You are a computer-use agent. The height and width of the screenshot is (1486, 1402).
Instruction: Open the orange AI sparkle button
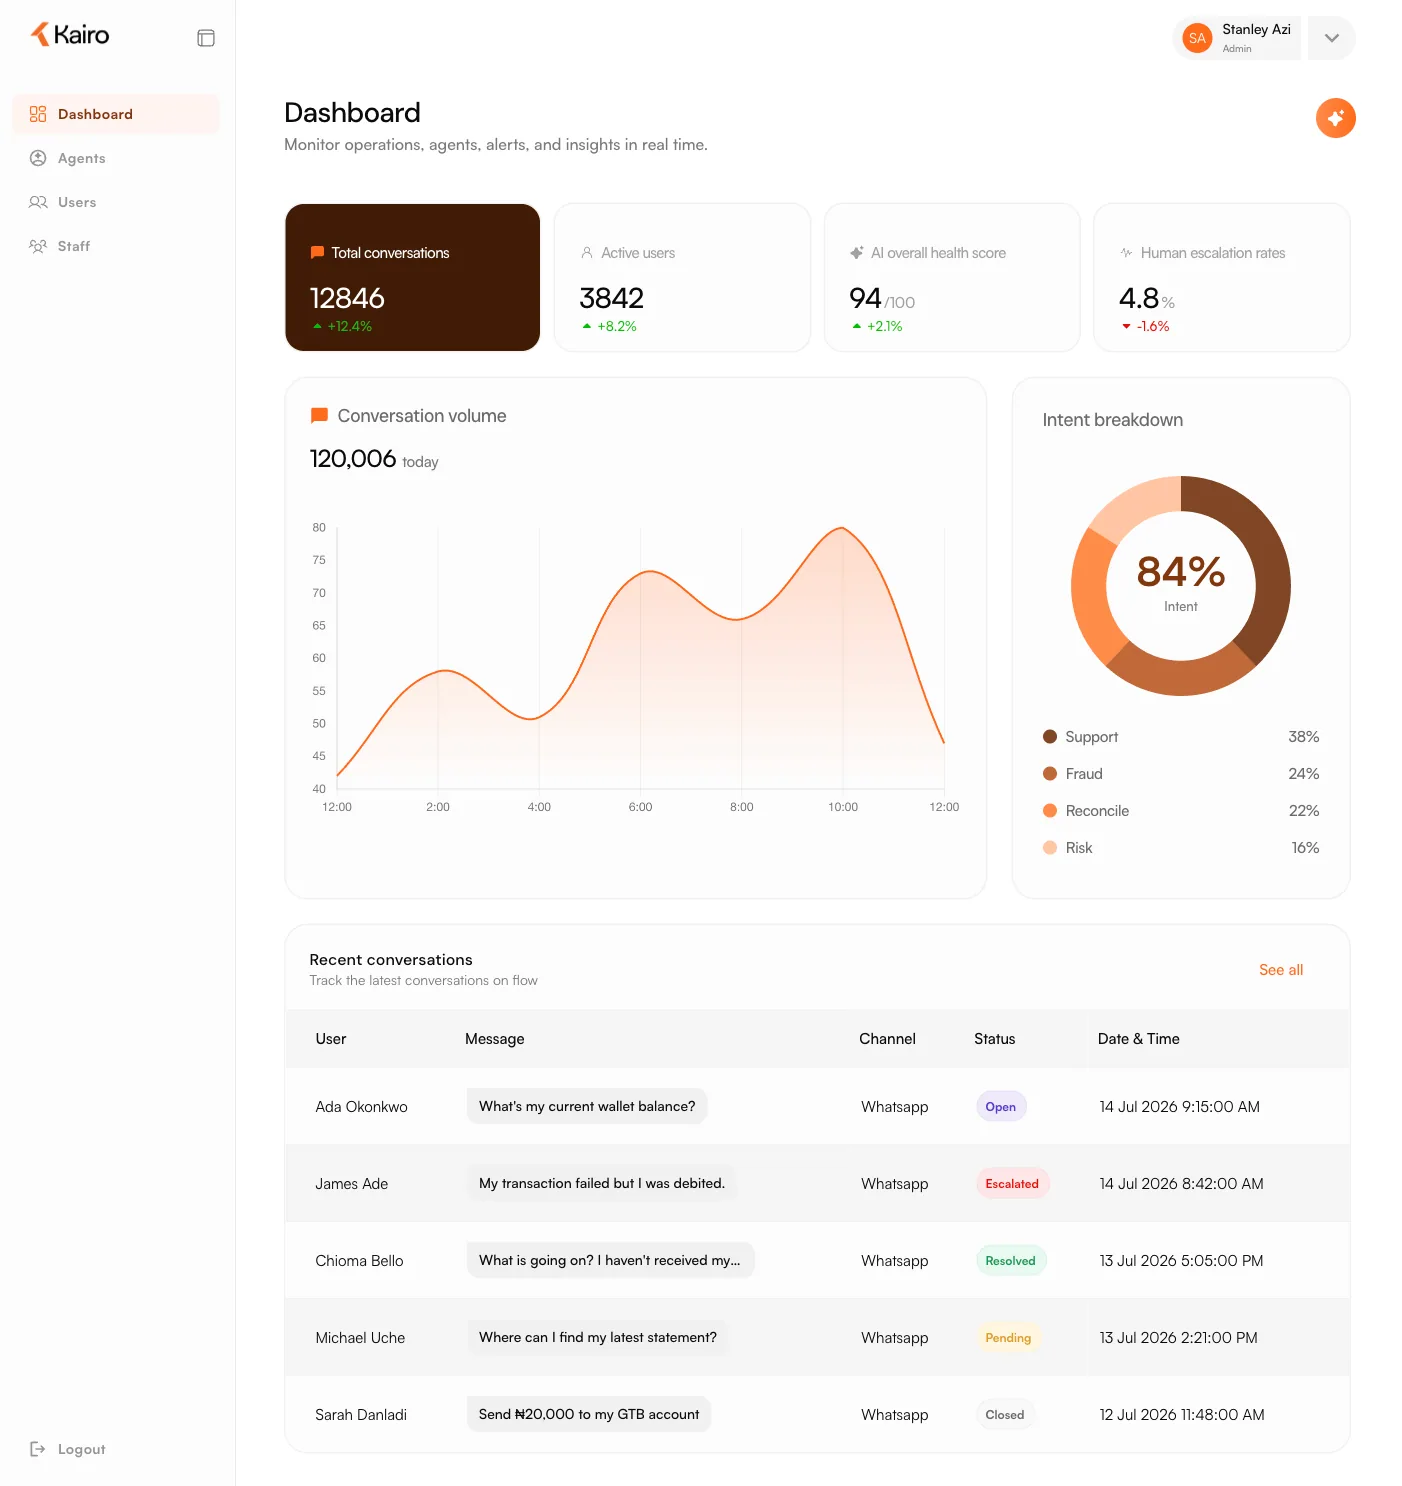pos(1335,118)
